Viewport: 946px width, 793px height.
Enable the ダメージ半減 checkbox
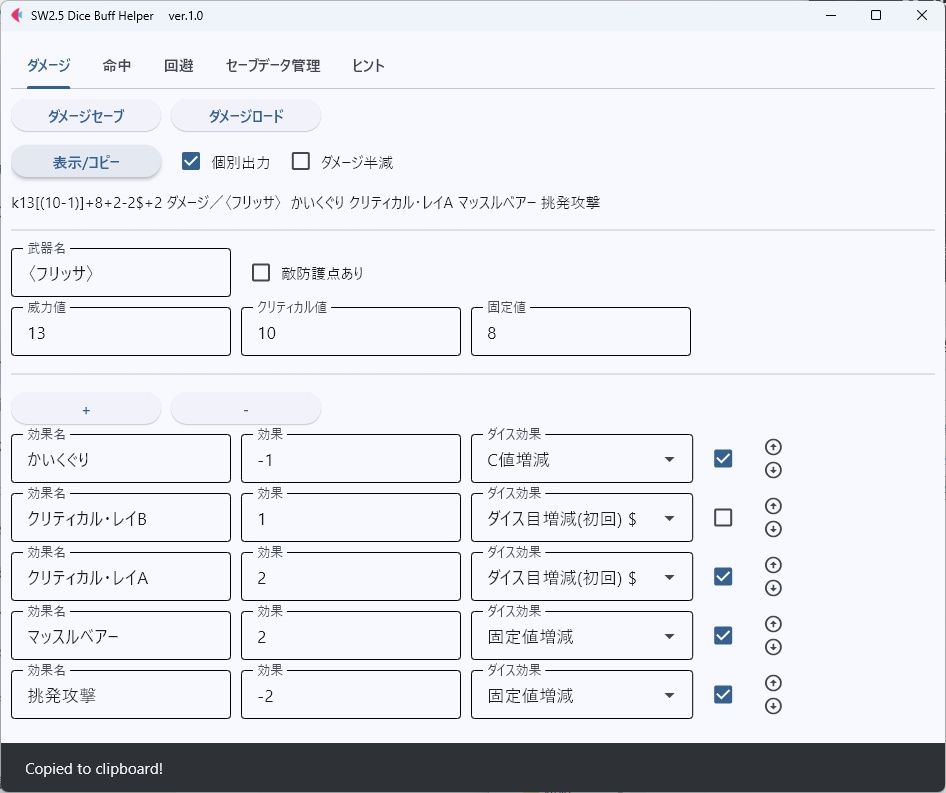pyautogui.click(x=301, y=161)
